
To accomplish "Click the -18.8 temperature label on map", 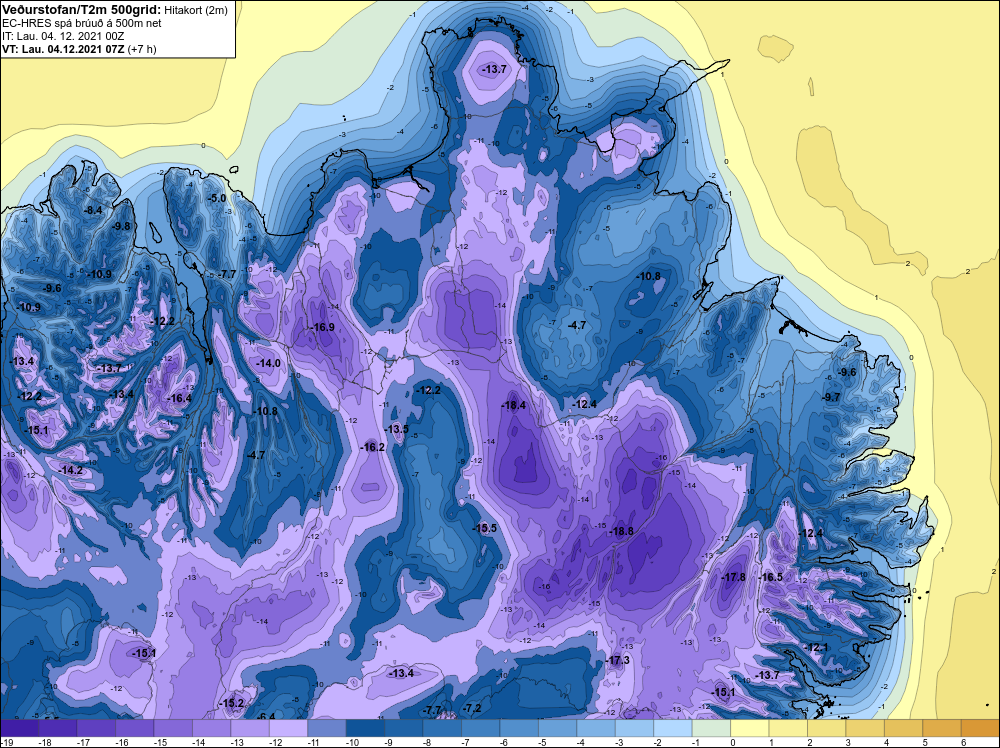I will click(621, 531).
